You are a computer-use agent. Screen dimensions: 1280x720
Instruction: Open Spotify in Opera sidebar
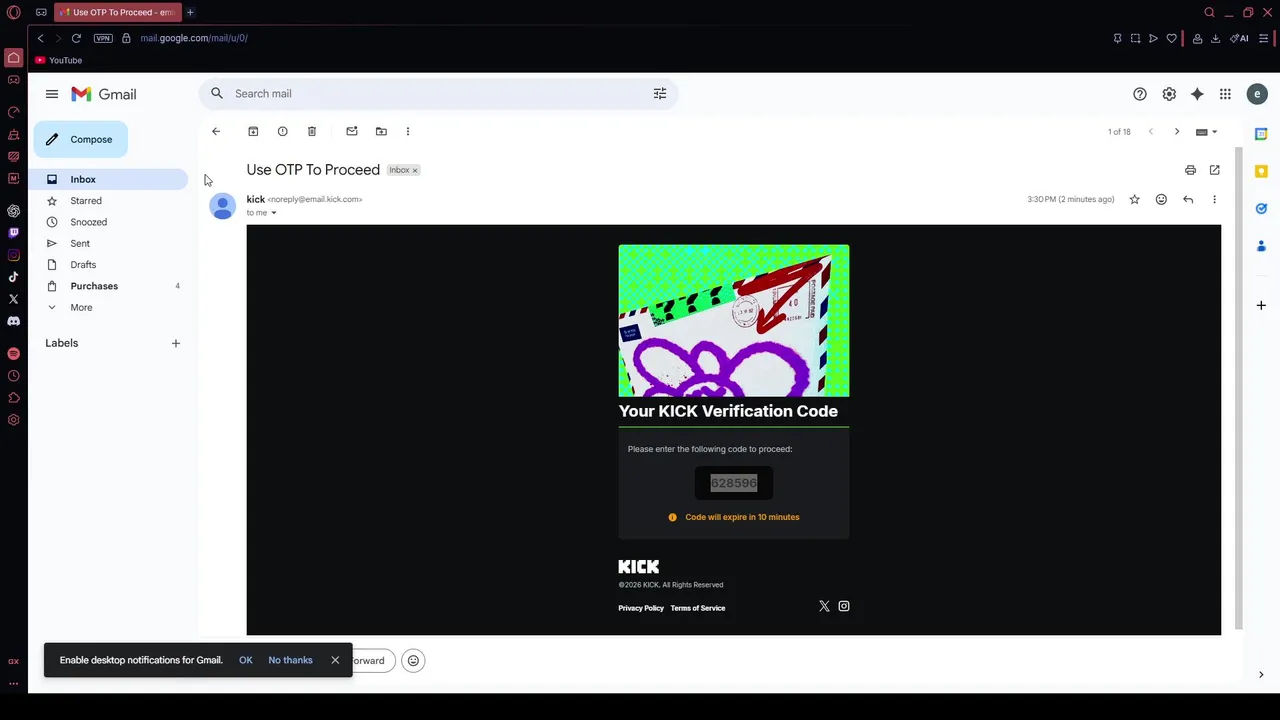point(13,354)
